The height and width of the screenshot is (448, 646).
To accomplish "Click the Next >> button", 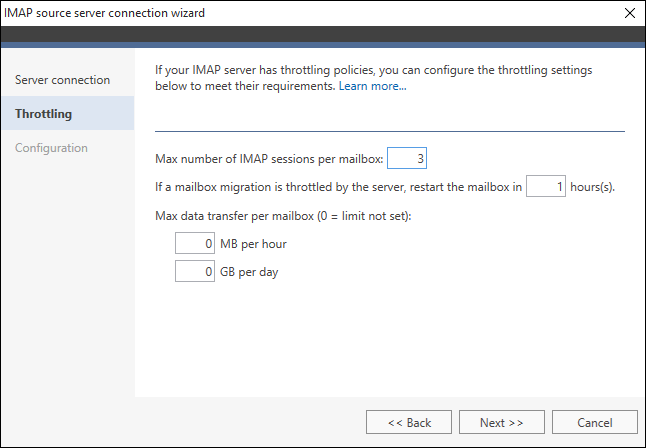I will tap(502, 422).
